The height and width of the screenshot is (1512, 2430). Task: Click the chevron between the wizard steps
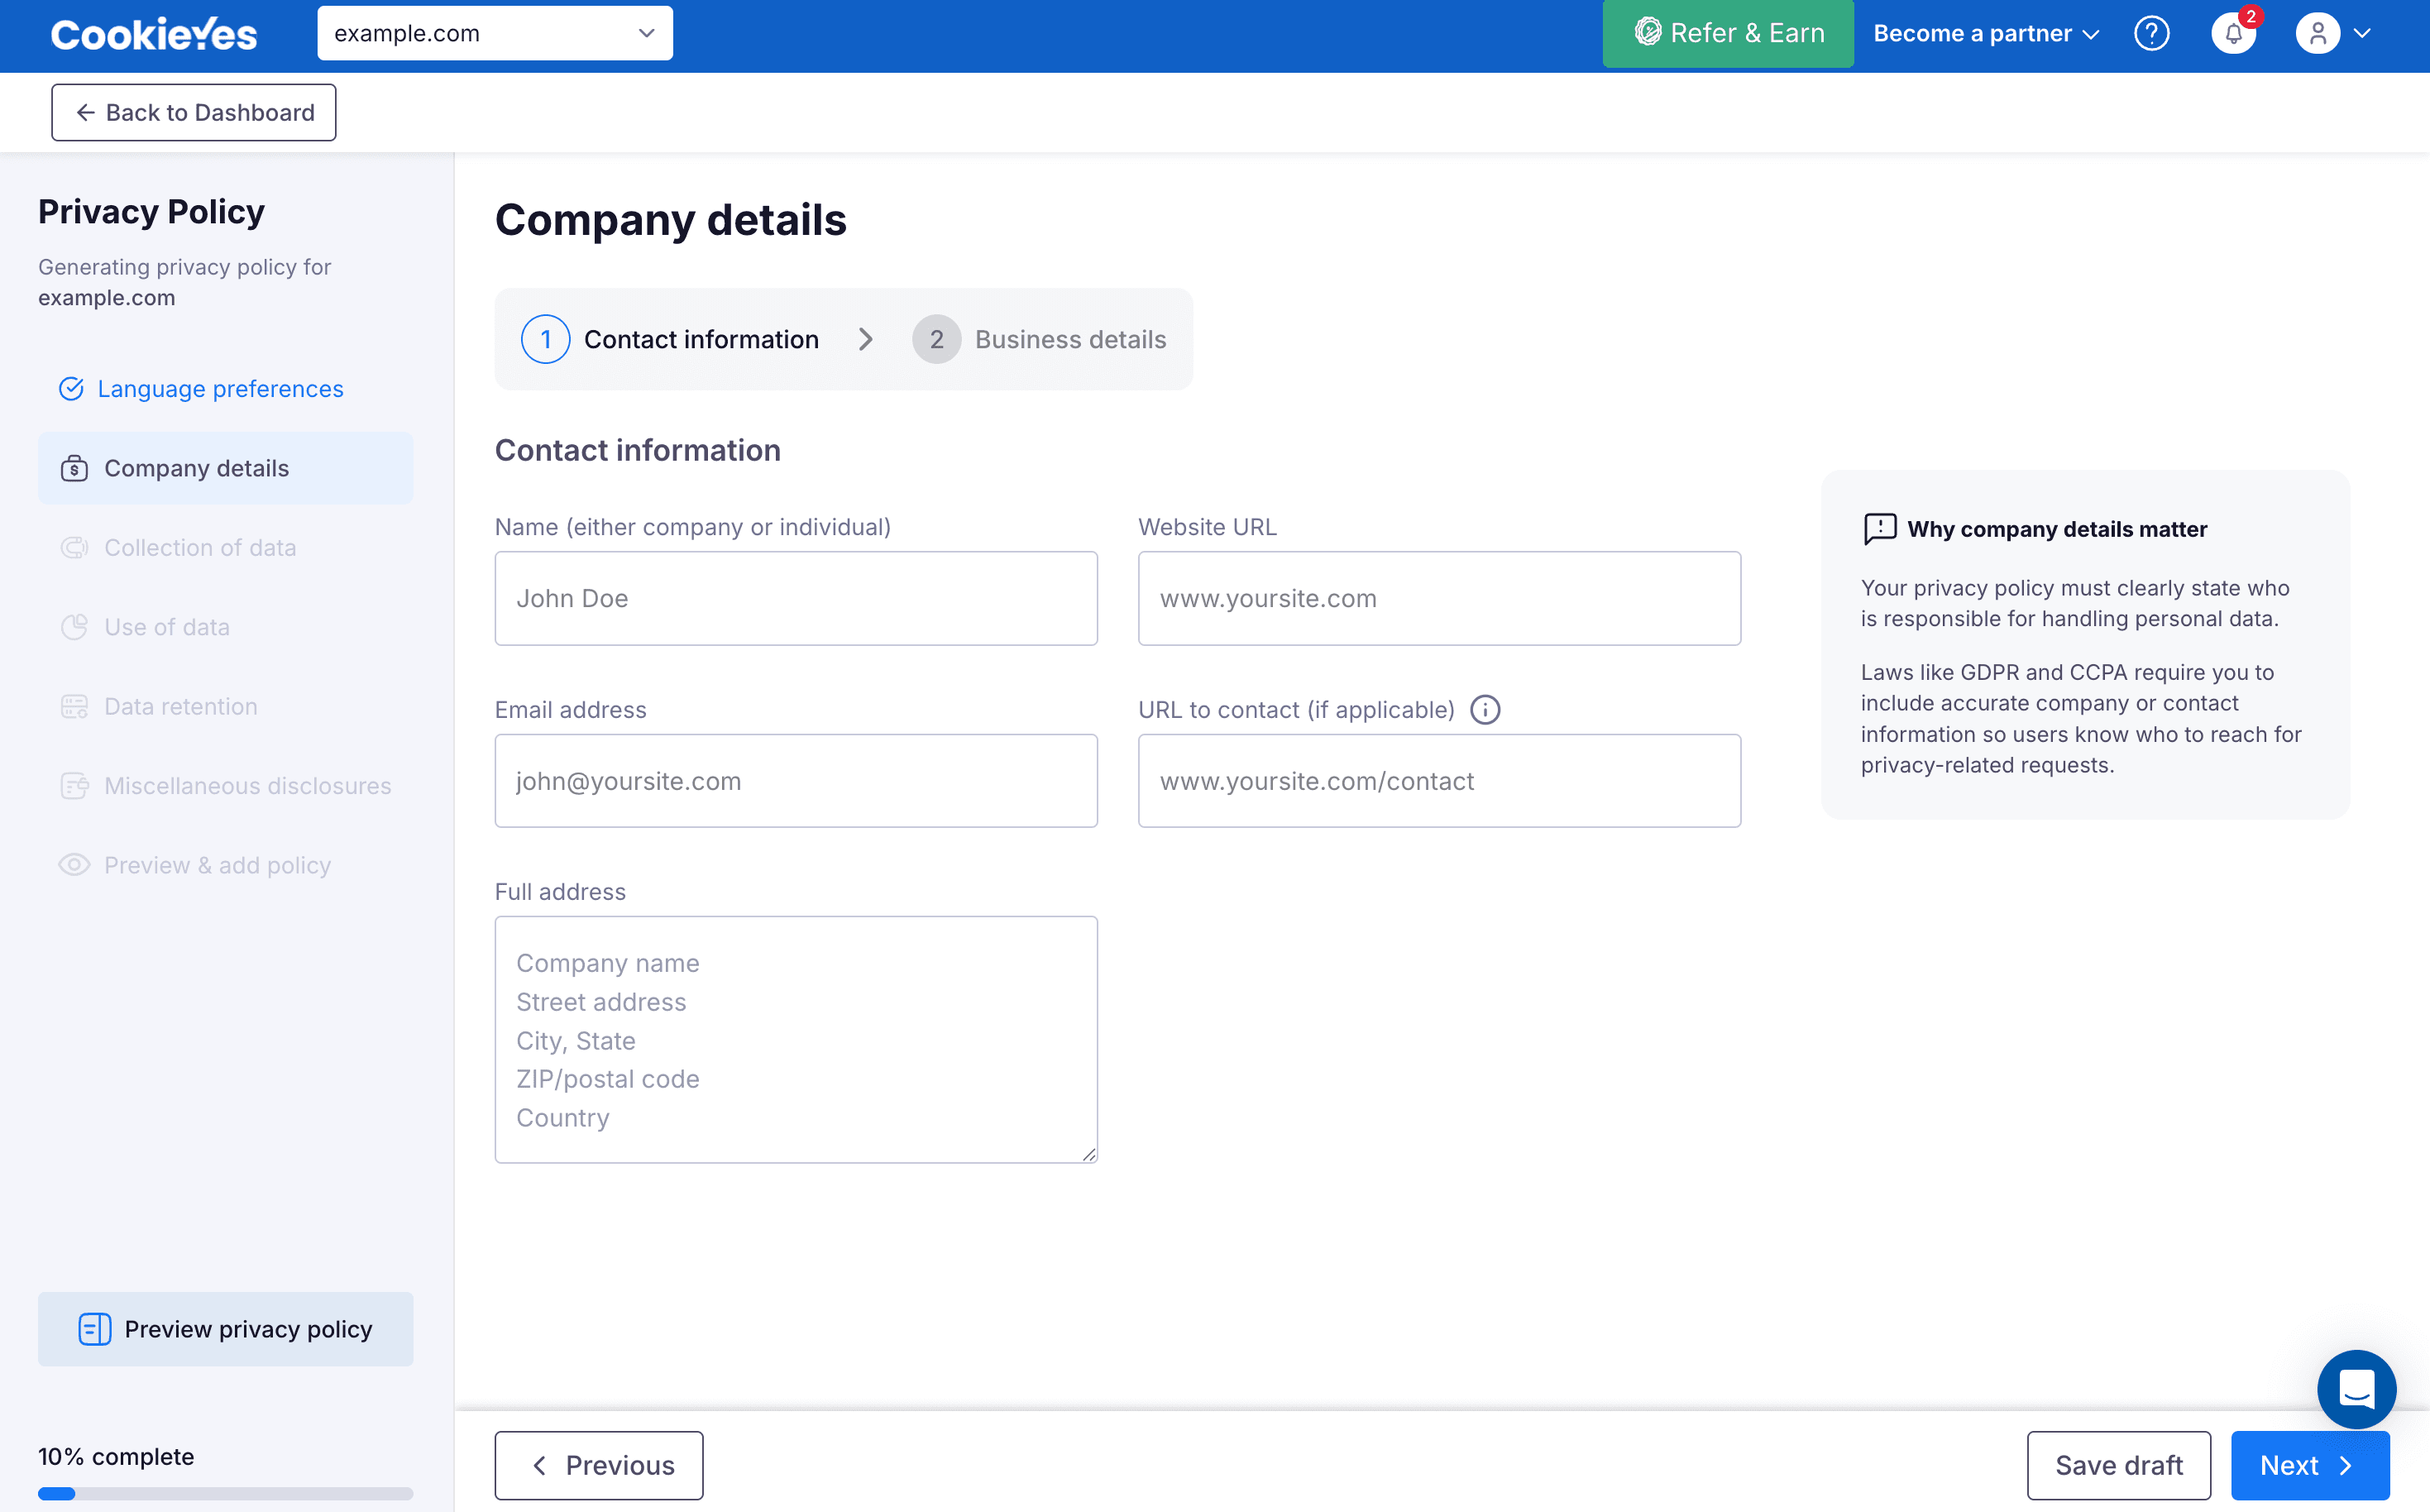[x=866, y=340]
